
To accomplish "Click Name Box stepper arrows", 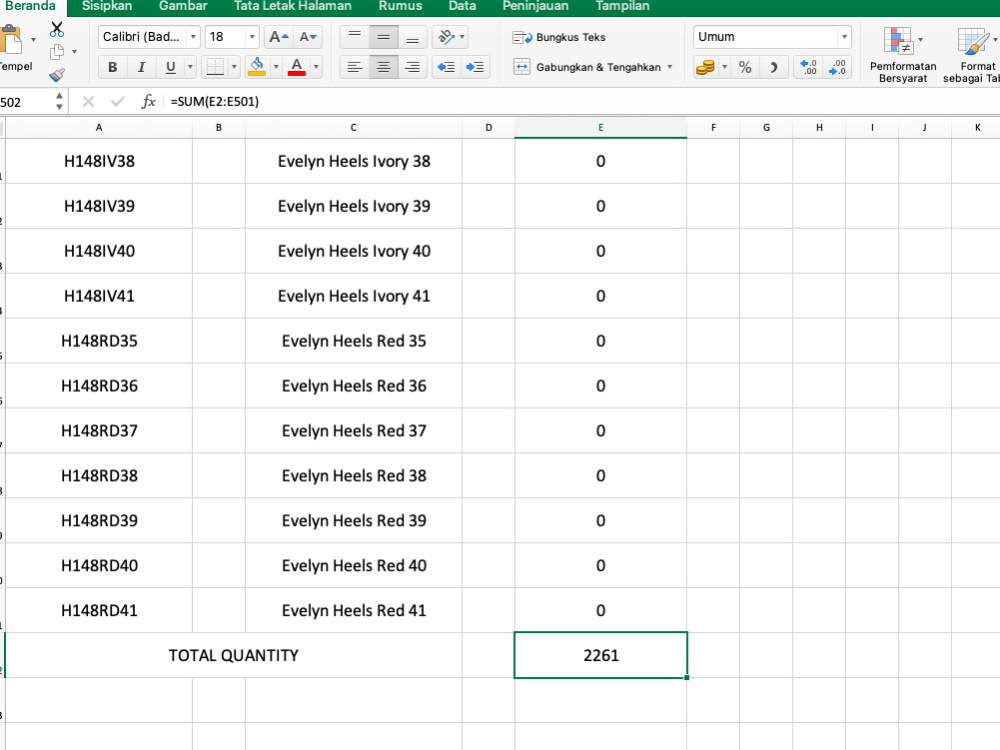I will (59, 101).
